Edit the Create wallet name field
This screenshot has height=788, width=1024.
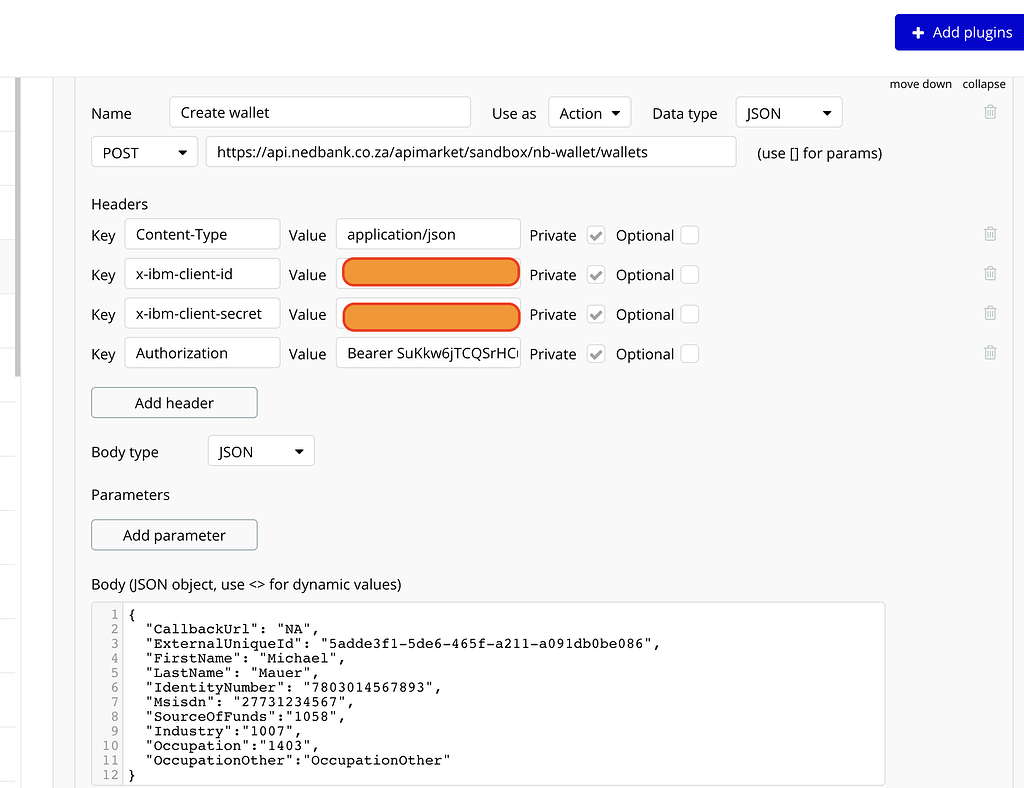coord(320,112)
